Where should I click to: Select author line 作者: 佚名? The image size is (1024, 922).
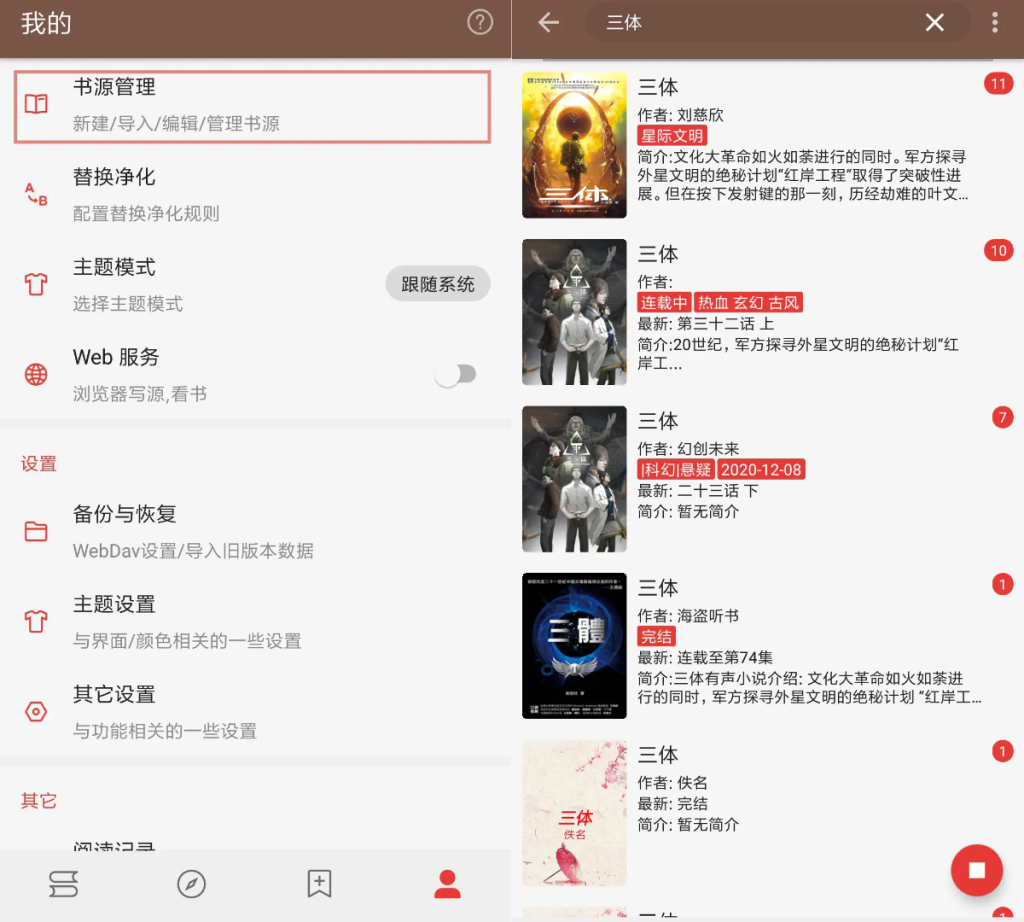[673, 783]
